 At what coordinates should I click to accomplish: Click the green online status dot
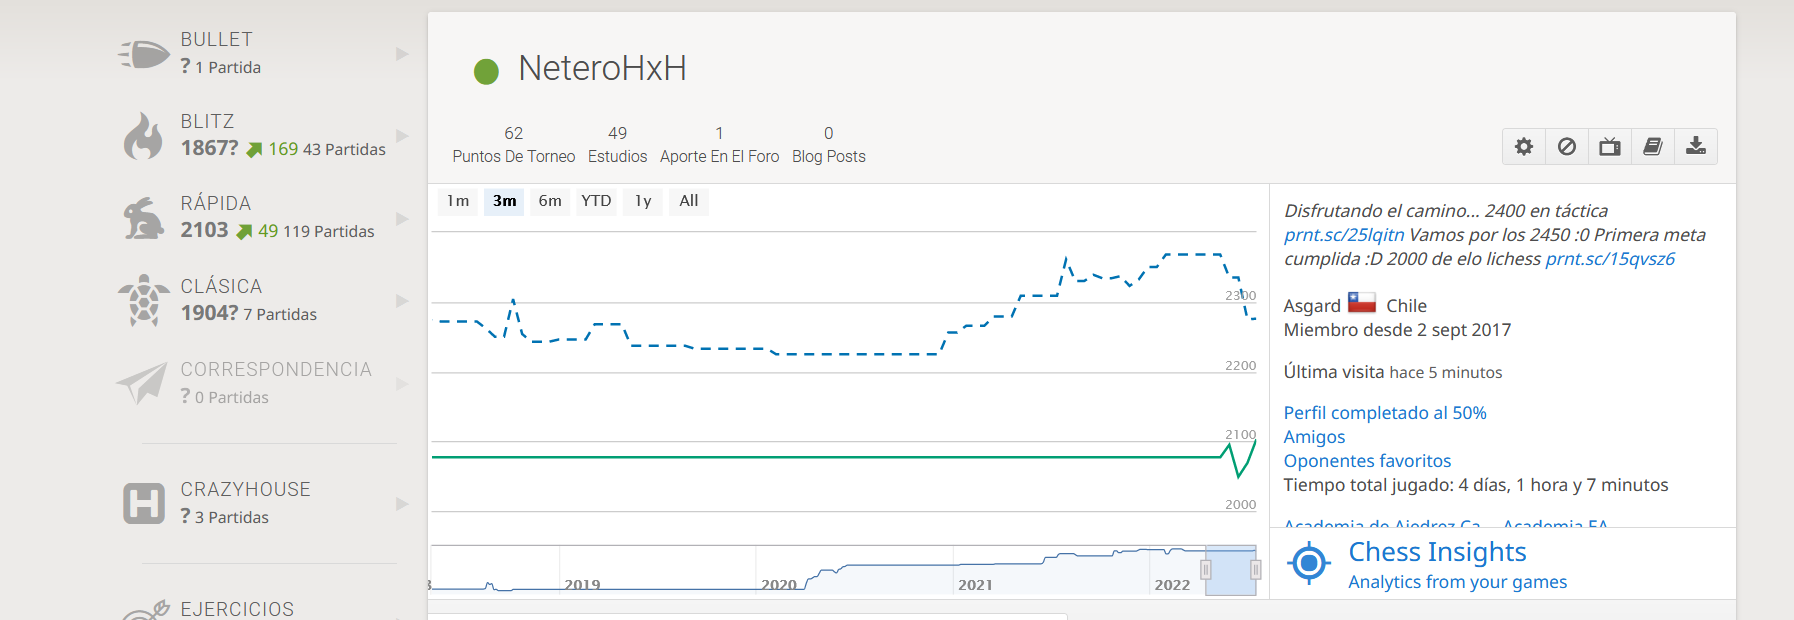[486, 71]
